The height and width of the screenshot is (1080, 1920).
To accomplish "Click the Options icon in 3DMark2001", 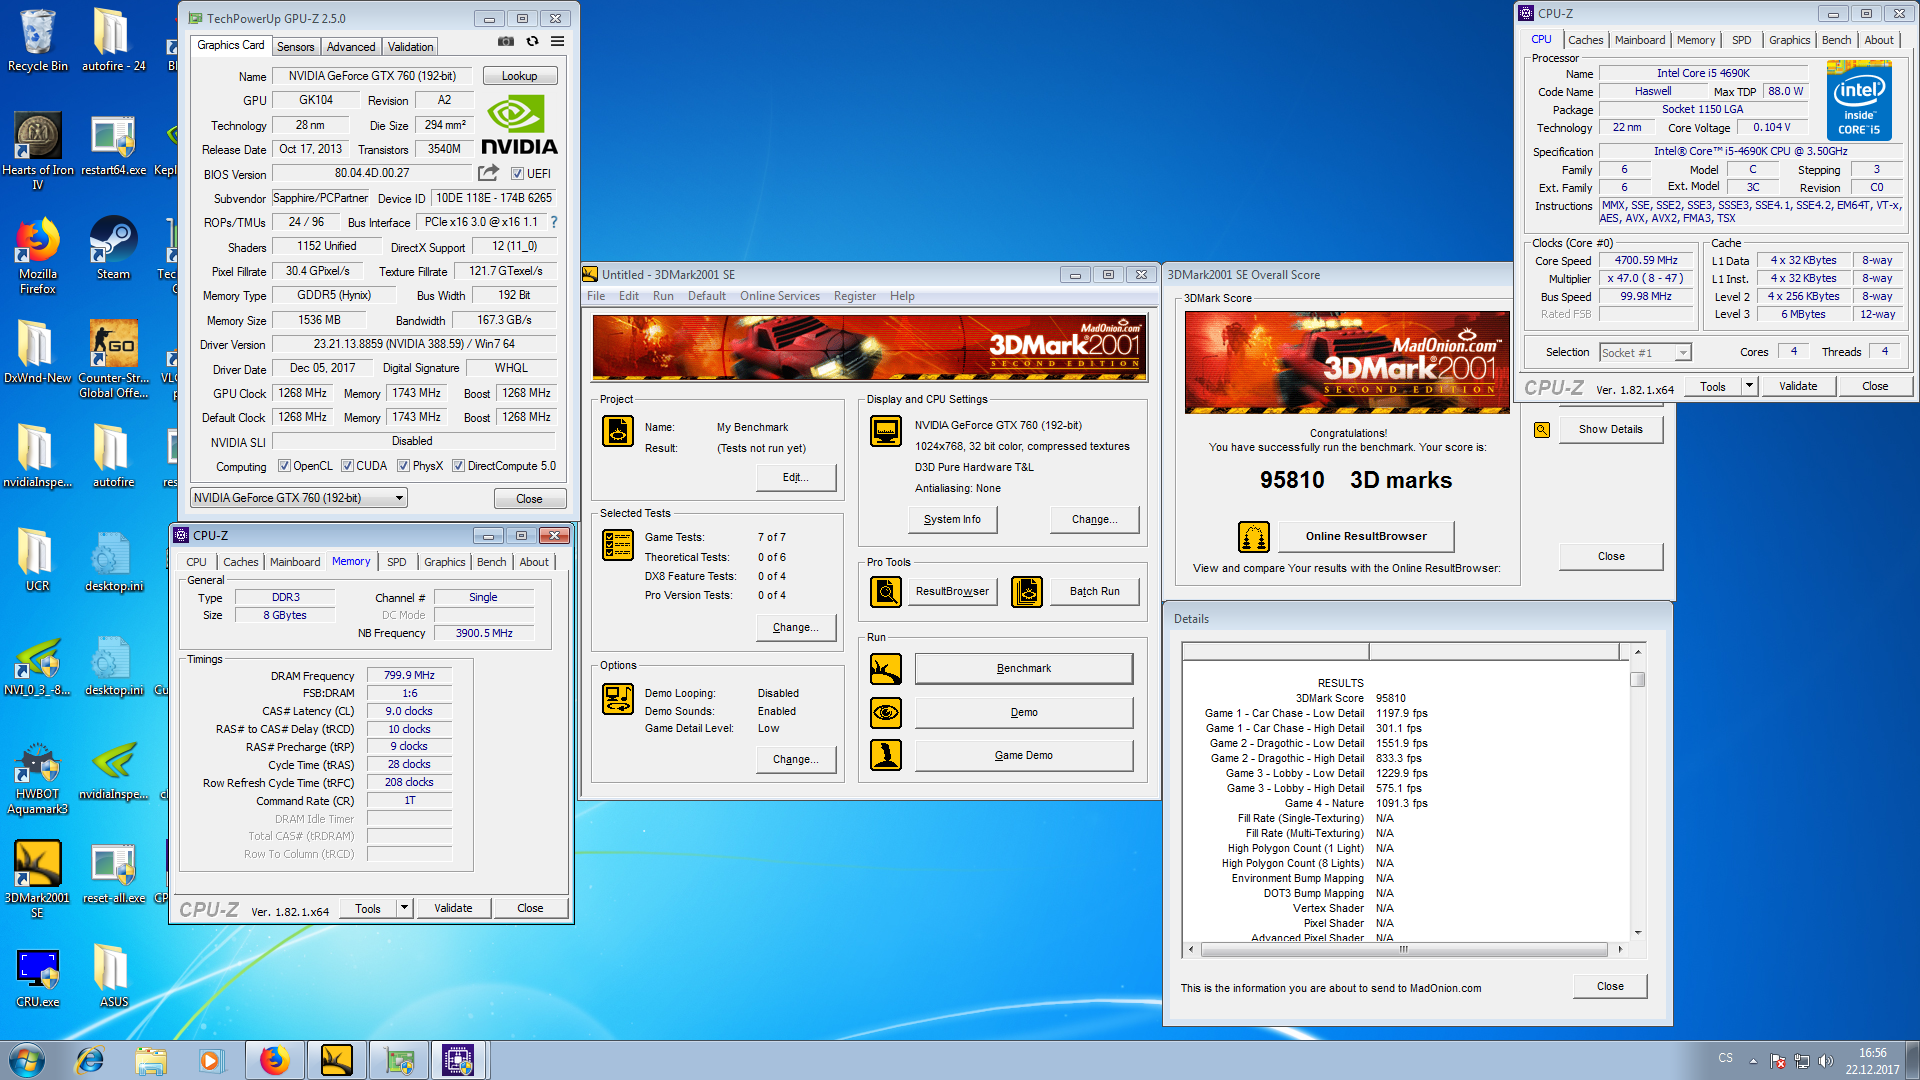I will 618,699.
